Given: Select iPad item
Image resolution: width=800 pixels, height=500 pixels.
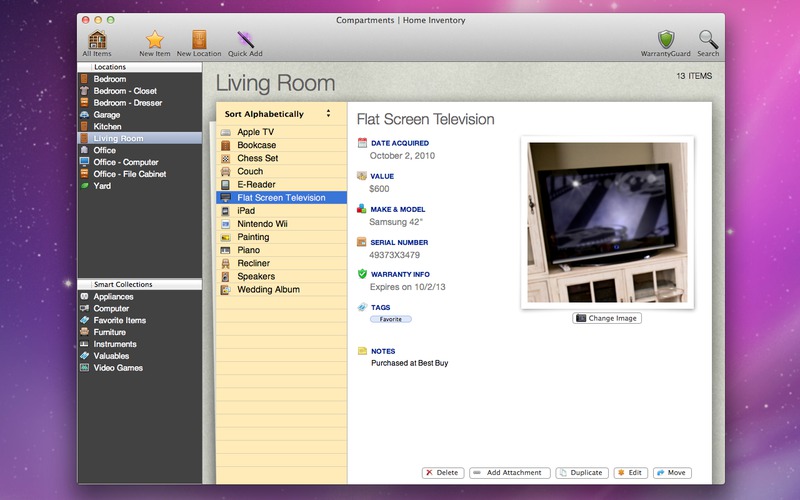Looking at the screenshot, I should 282,211.
